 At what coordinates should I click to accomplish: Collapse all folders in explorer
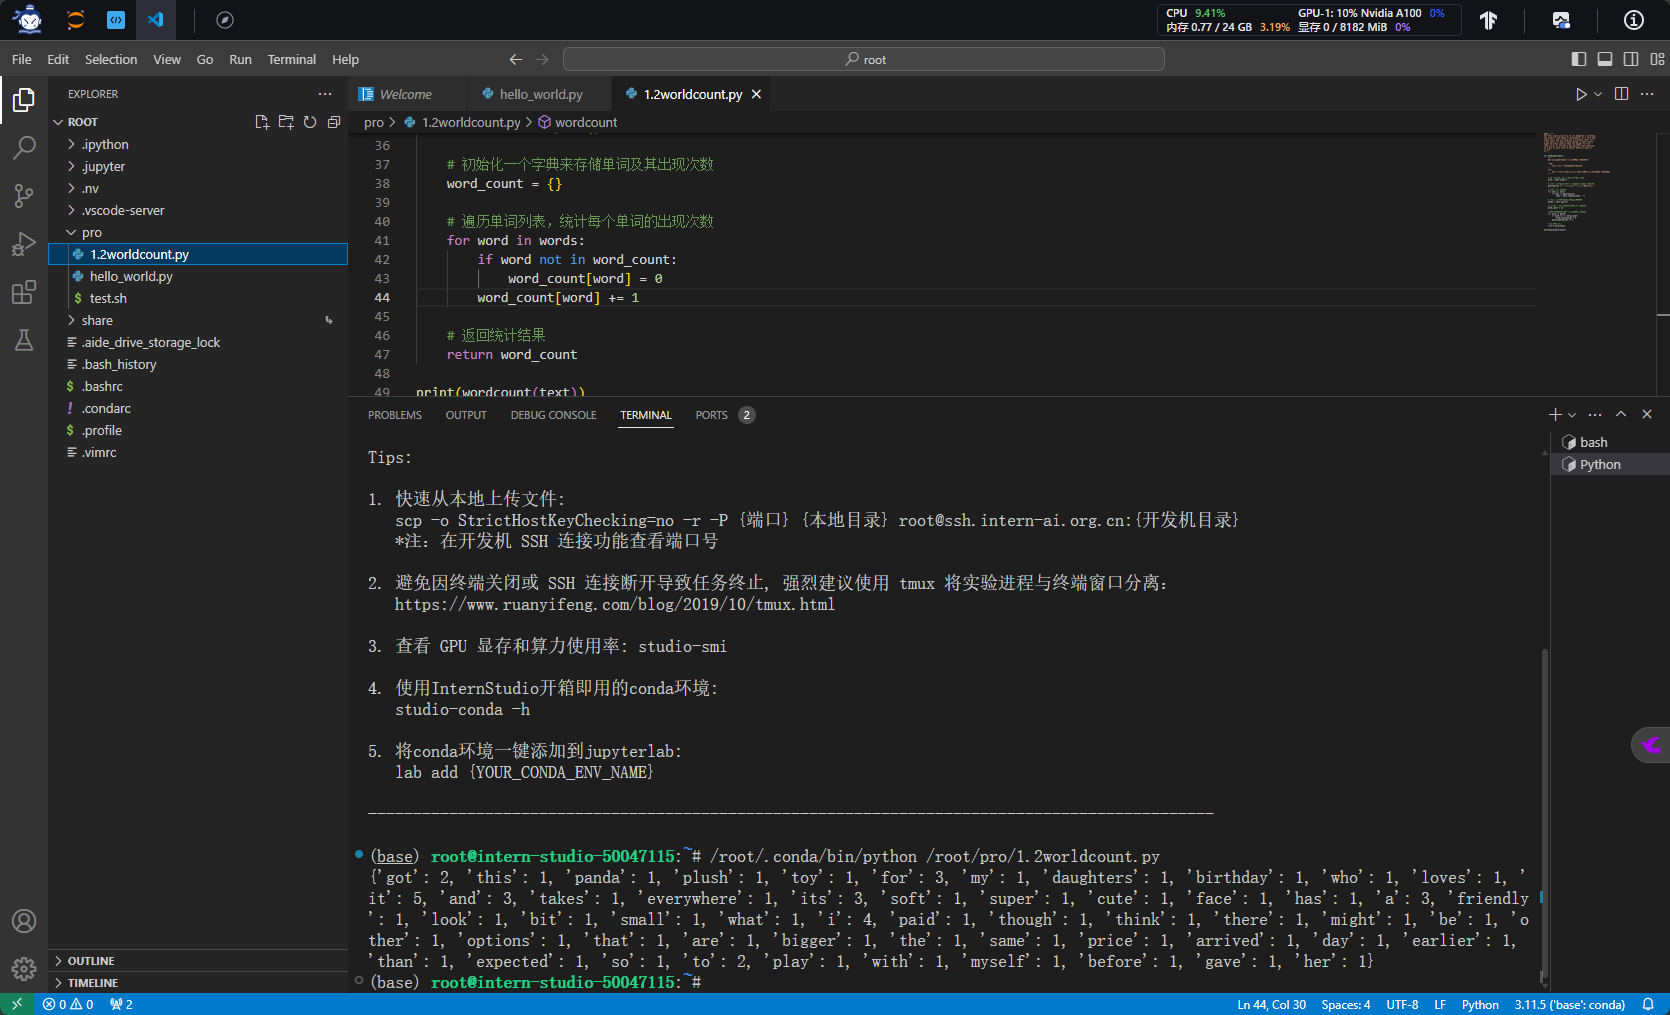(334, 122)
